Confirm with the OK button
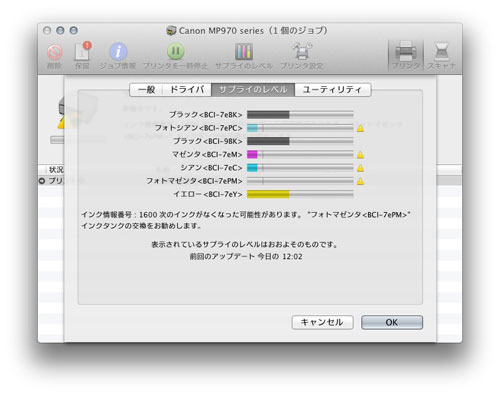Viewport: 500px width, 395px height. pos(392,322)
